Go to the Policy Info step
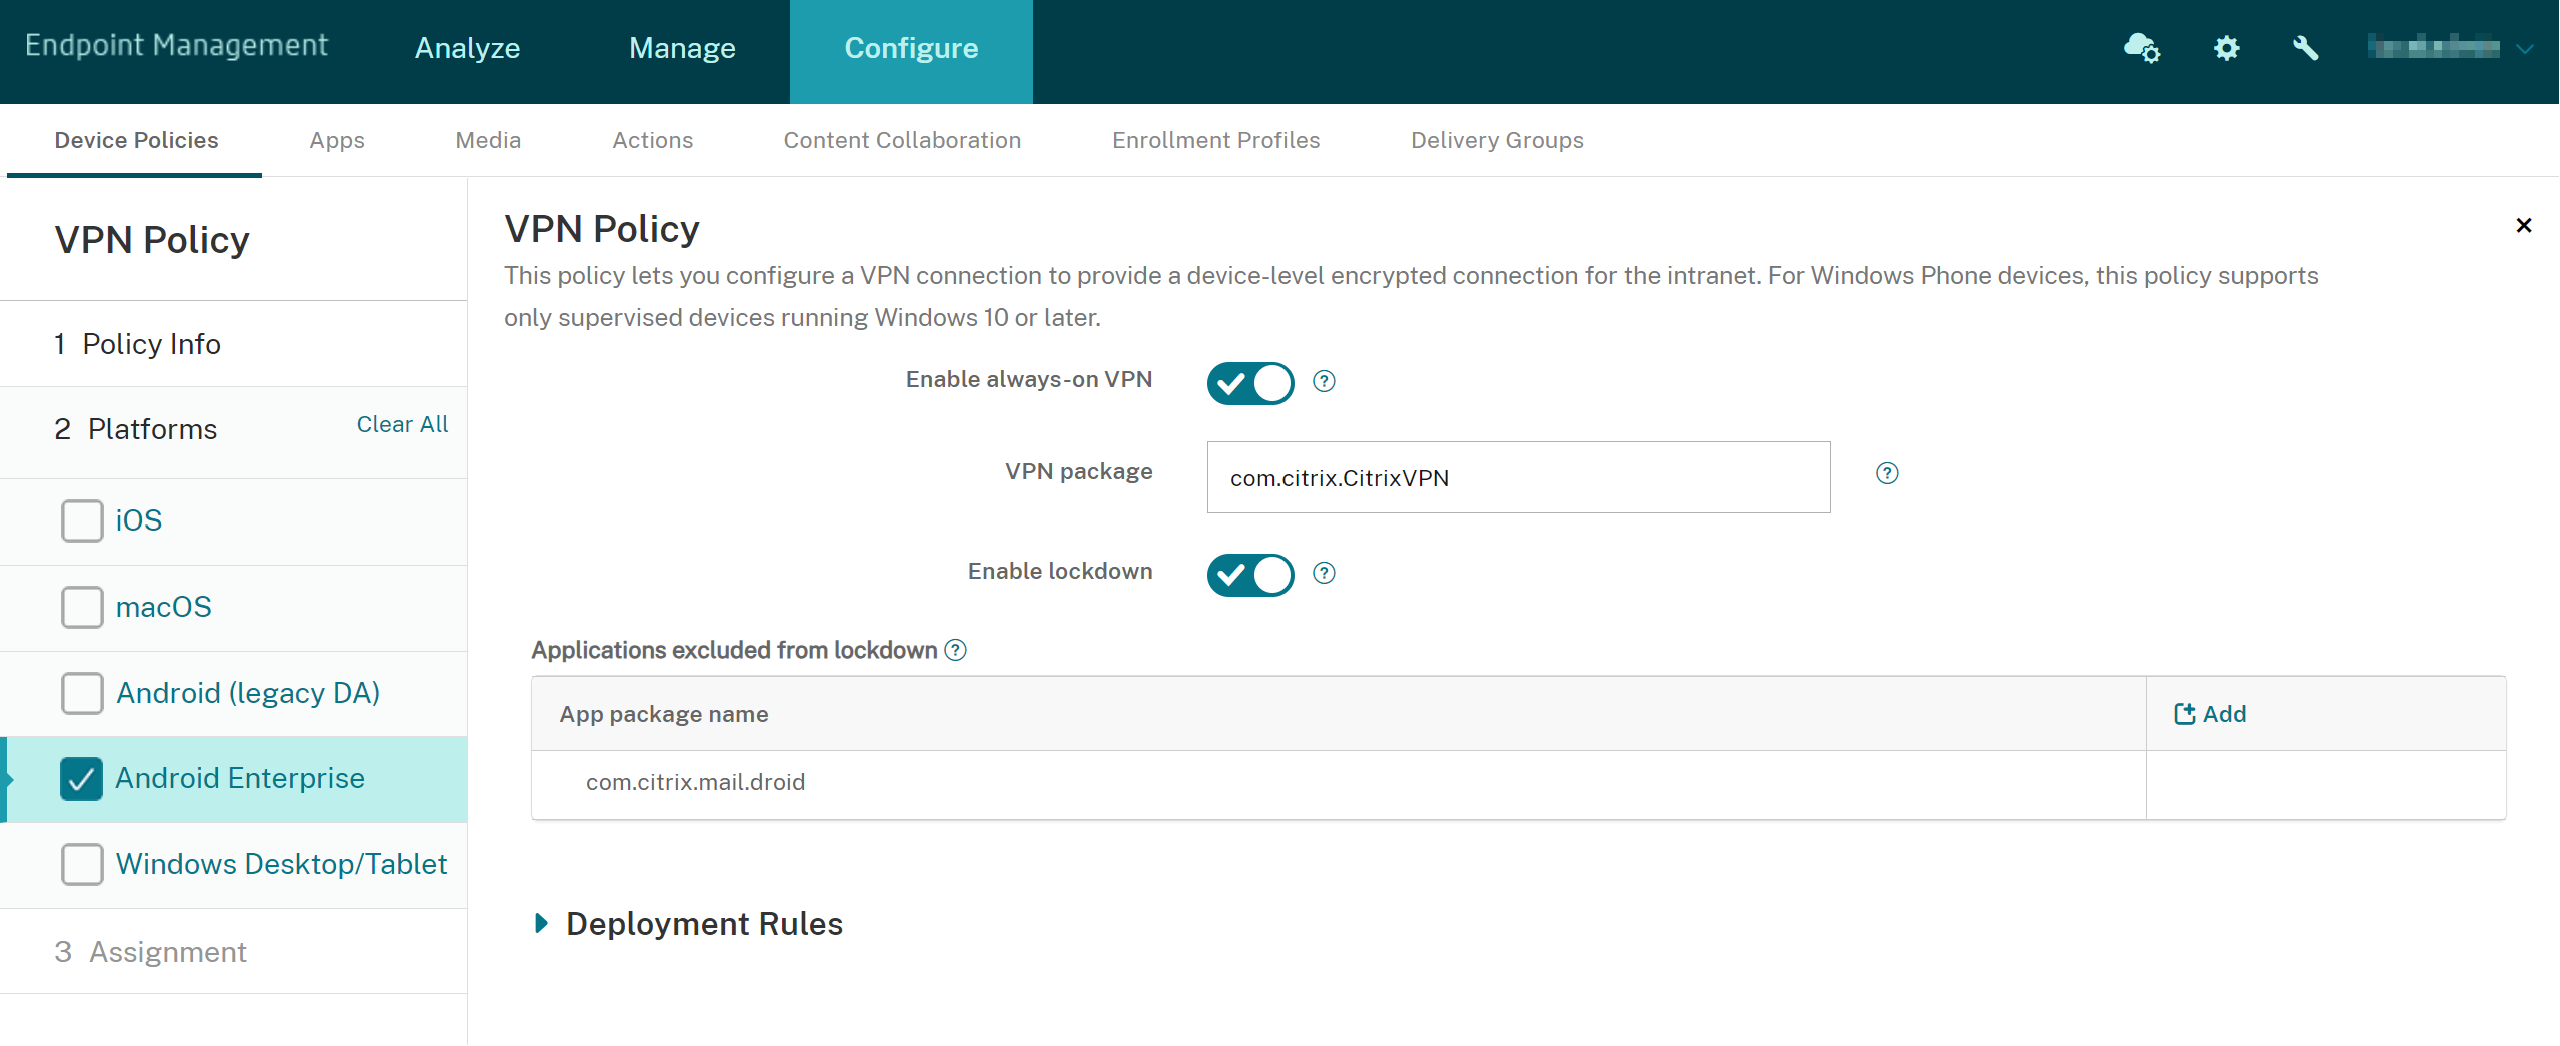This screenshot has height=1046, width=2560. 151,344
